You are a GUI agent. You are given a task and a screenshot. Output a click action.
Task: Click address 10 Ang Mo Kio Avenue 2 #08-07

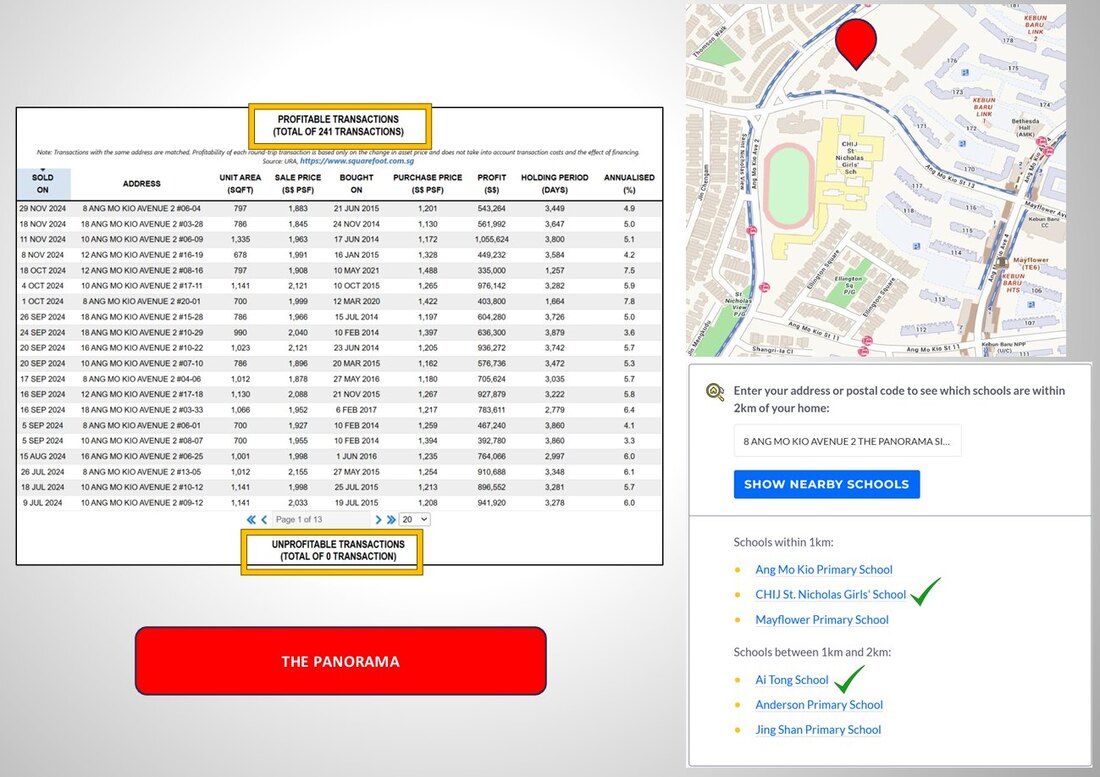[142, 441]
